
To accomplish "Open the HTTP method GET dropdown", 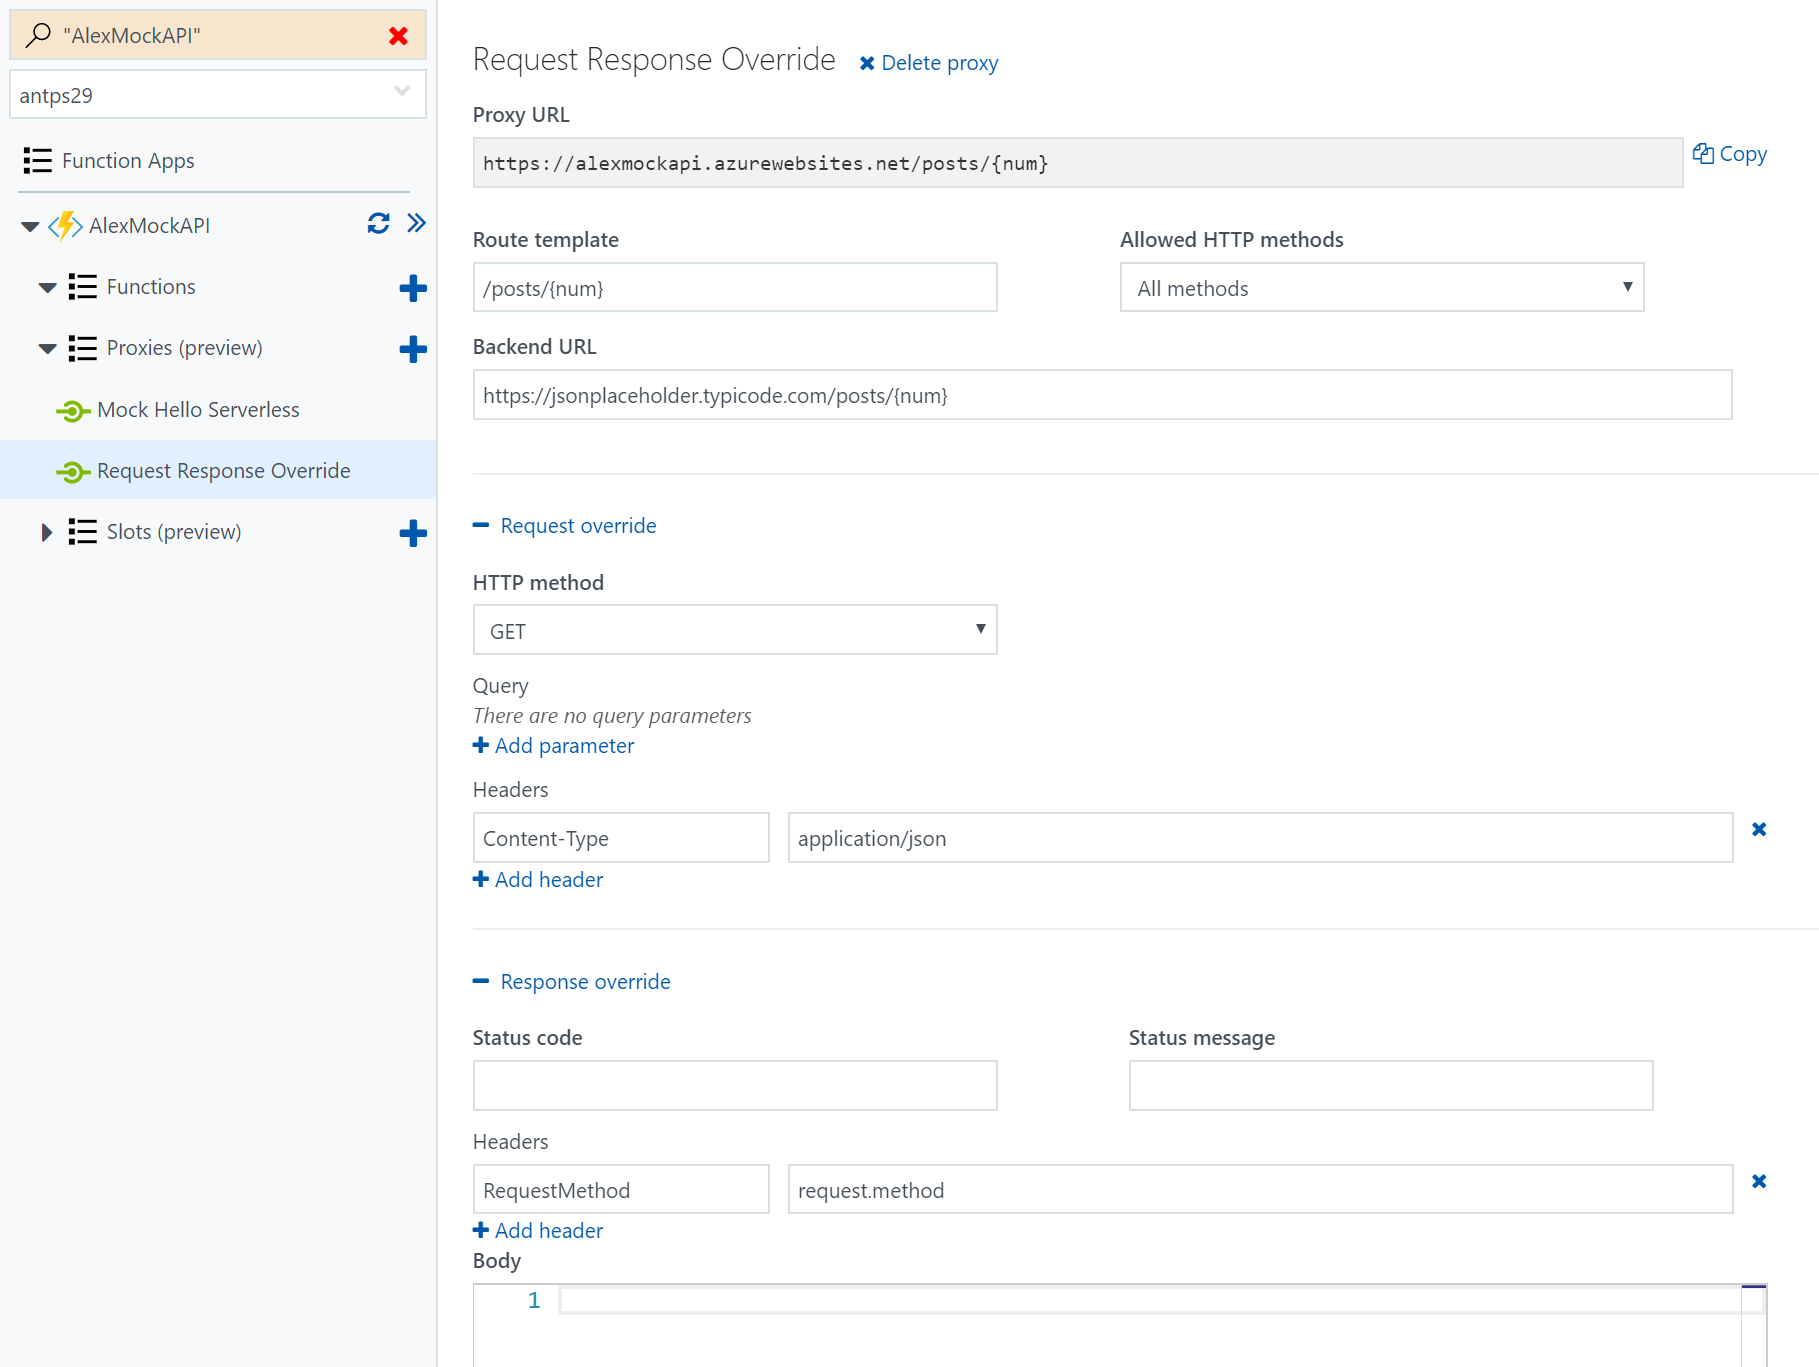I will tap(734, 630).
